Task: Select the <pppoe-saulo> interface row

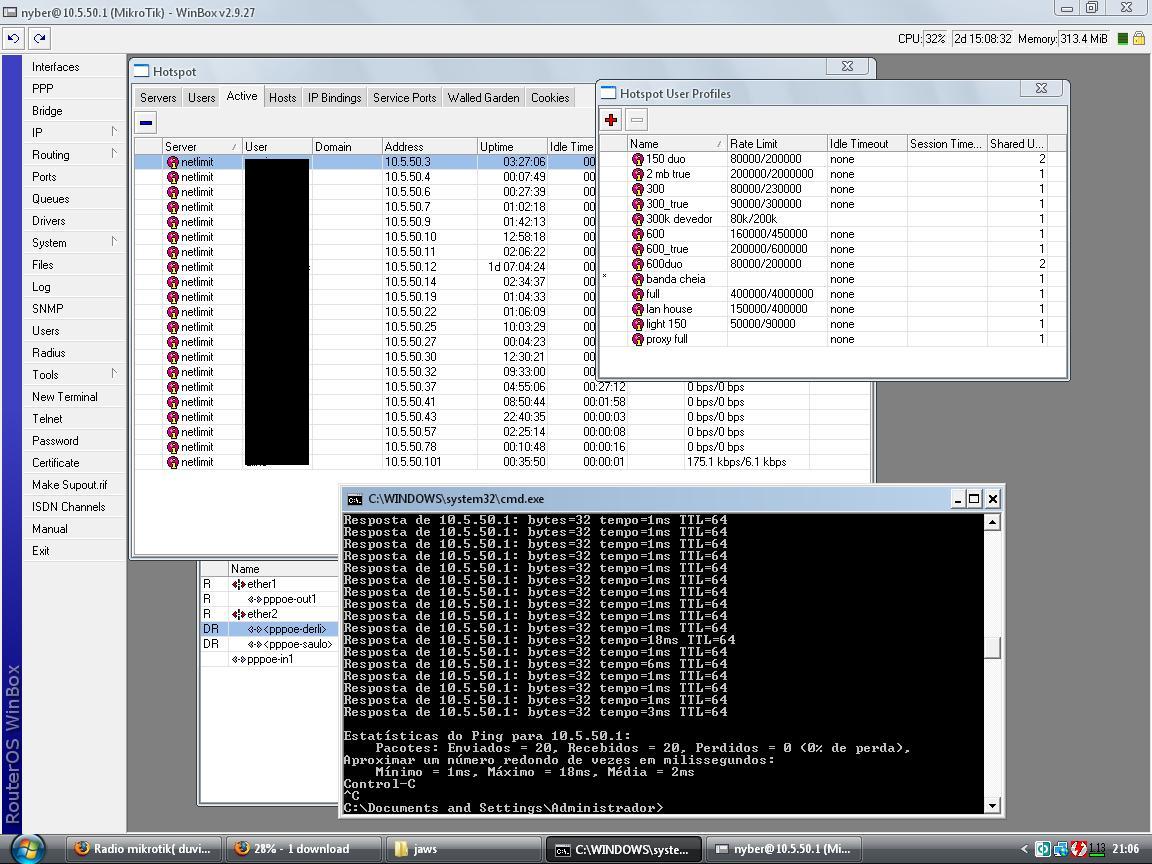Action: click(269, 644)
